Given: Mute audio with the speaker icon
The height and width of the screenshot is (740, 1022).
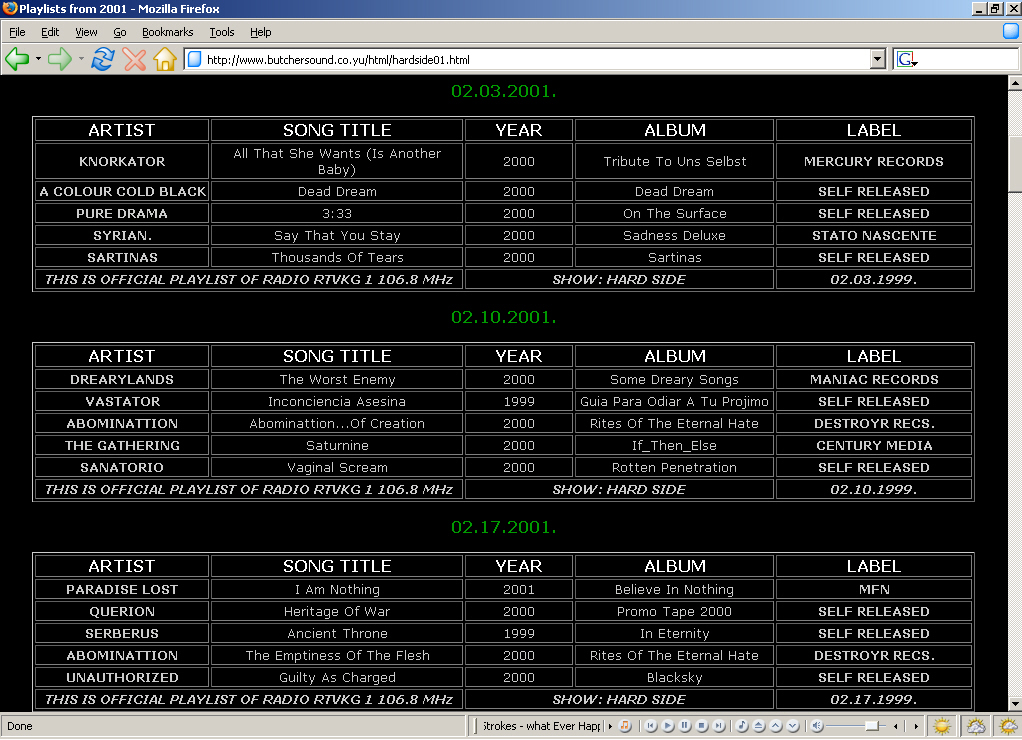Looking at the screenshot, I should (x=817, y=726).
